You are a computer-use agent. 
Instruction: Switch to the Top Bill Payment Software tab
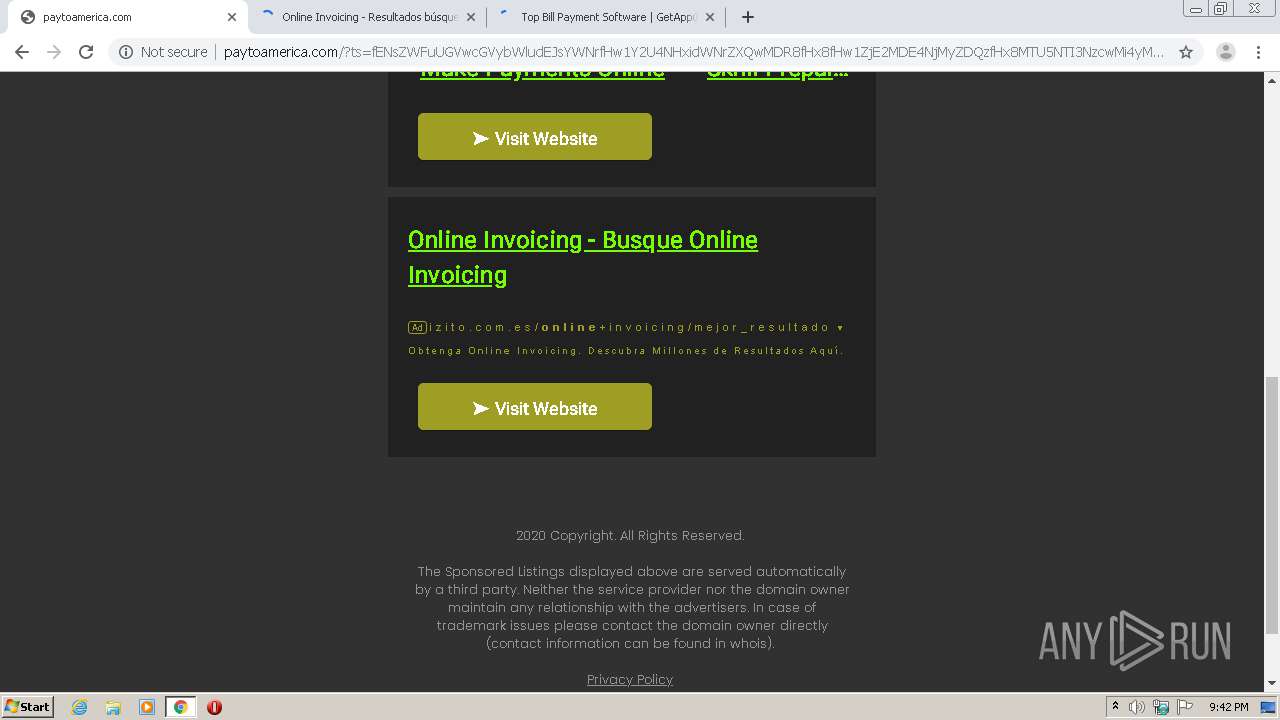(607, 17)
